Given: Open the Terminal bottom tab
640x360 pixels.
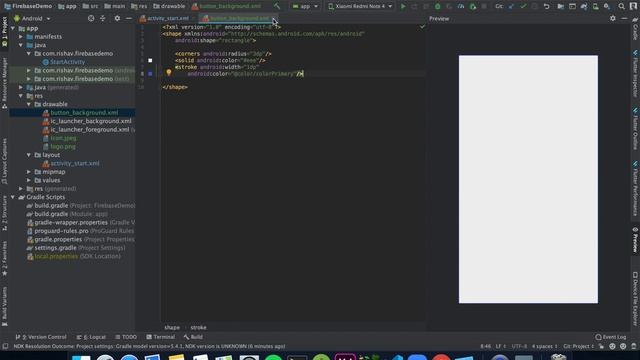Looking at the screenshot, I should click(x=160, y=337).
